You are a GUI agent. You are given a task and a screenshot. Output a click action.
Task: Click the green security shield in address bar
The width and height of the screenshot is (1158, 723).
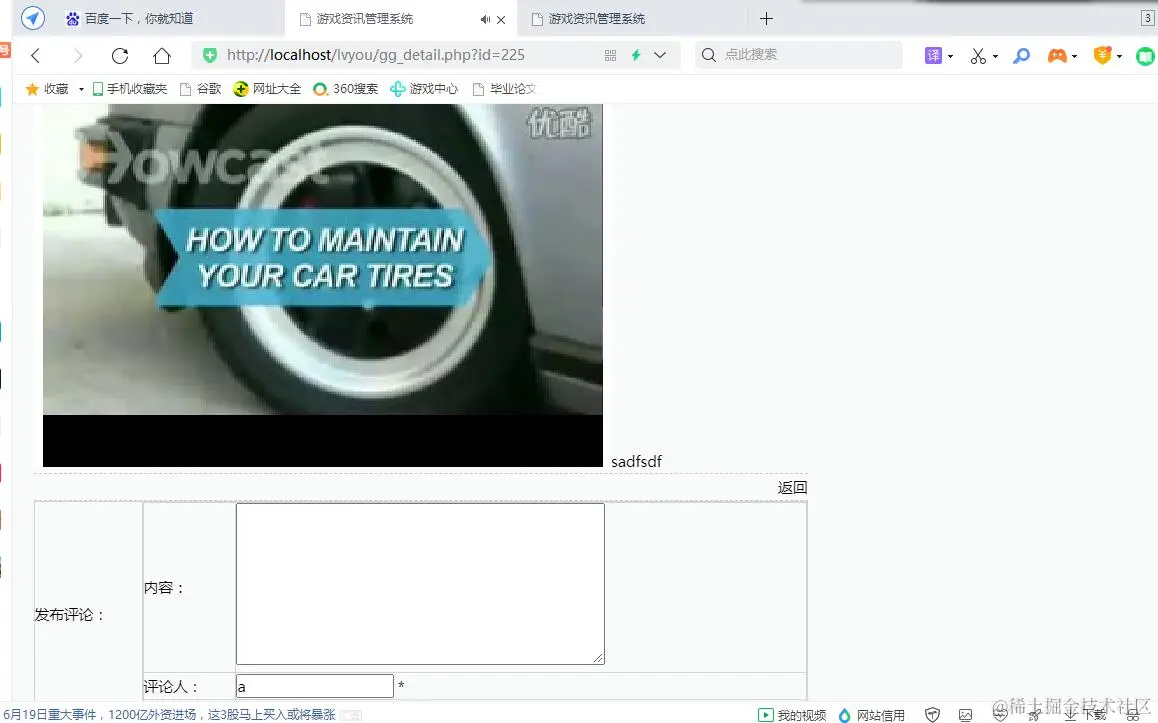pos(210,55)
